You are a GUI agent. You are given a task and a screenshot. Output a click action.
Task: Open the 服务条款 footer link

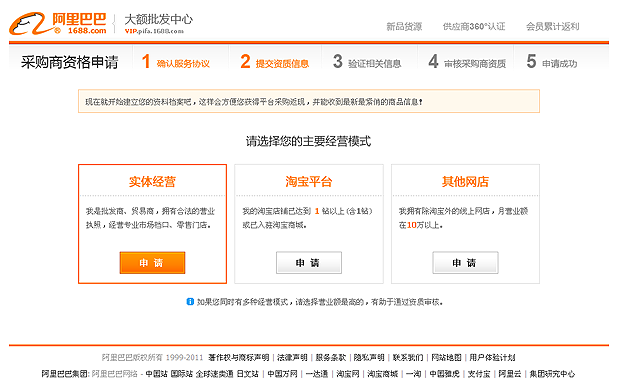click(331, 358)
